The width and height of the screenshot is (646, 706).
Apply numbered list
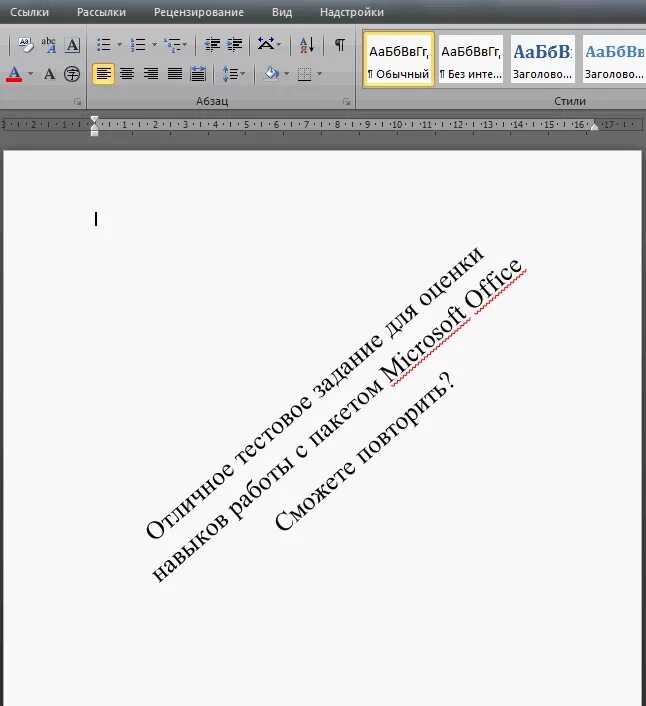[138, 45]
